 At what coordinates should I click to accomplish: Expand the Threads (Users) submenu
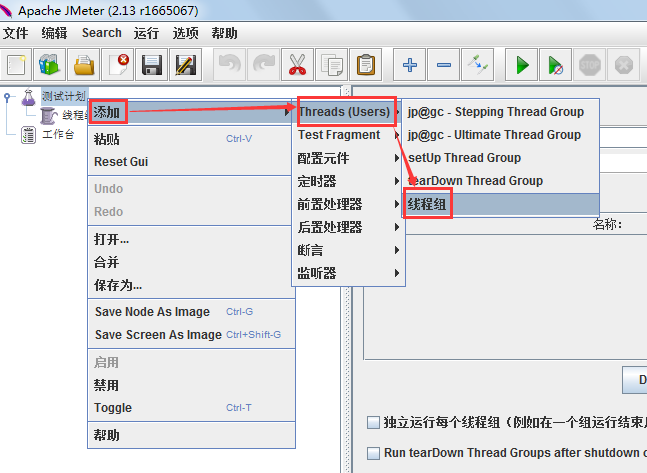click(x=347, y=112)
